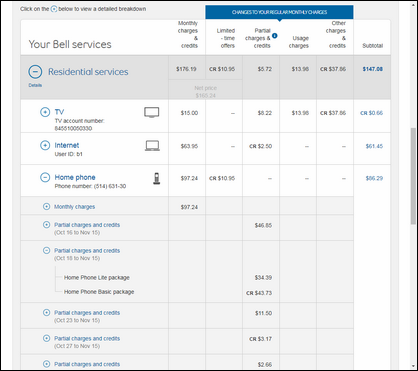
Task: Click Partial charges and credits Oct 18 link
Action: (87, 251)
